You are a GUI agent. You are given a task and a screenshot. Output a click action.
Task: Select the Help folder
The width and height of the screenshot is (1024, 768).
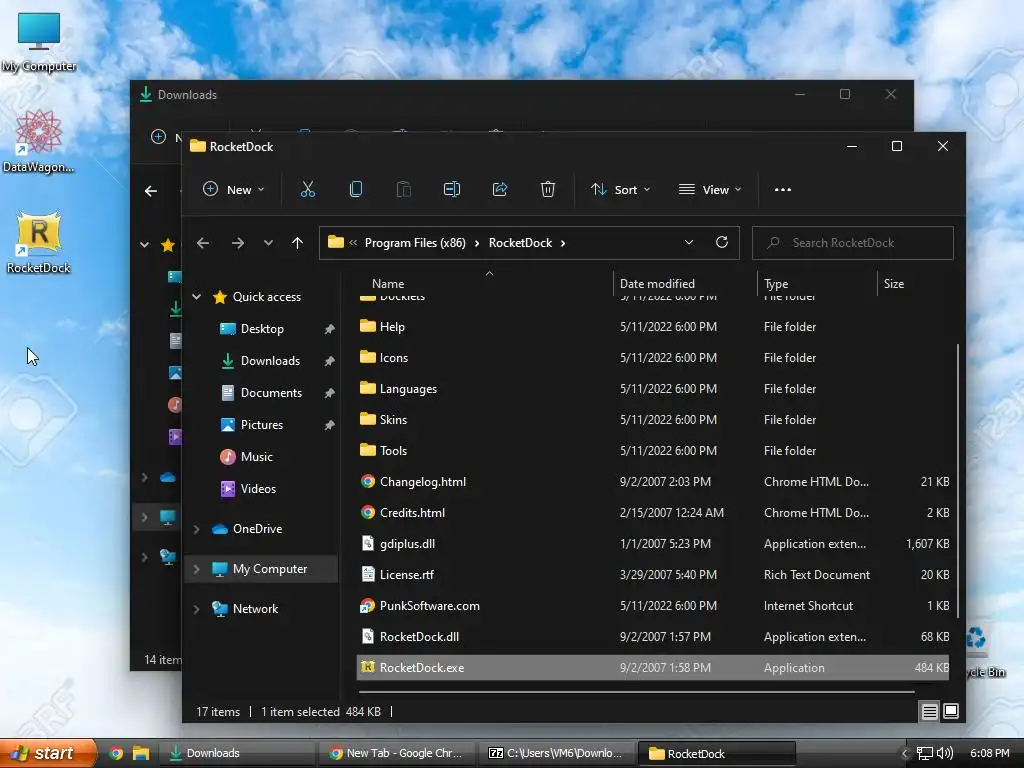point(653,327)
